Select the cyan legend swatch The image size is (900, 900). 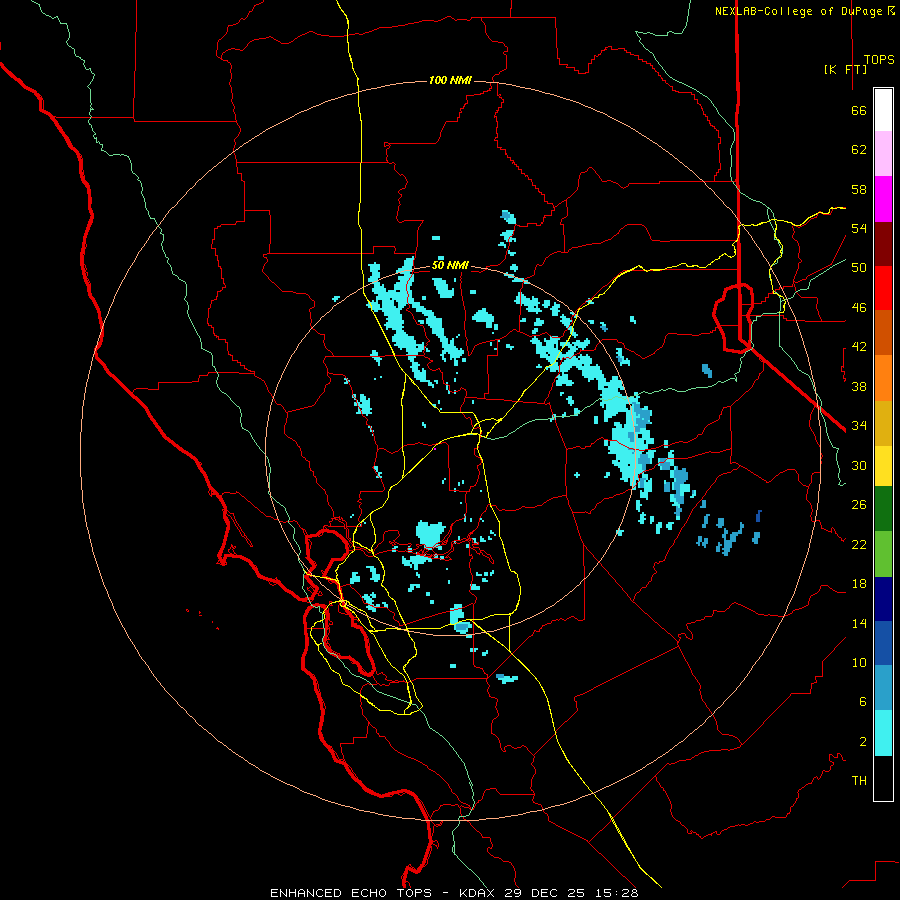click(x=883, y=733)
